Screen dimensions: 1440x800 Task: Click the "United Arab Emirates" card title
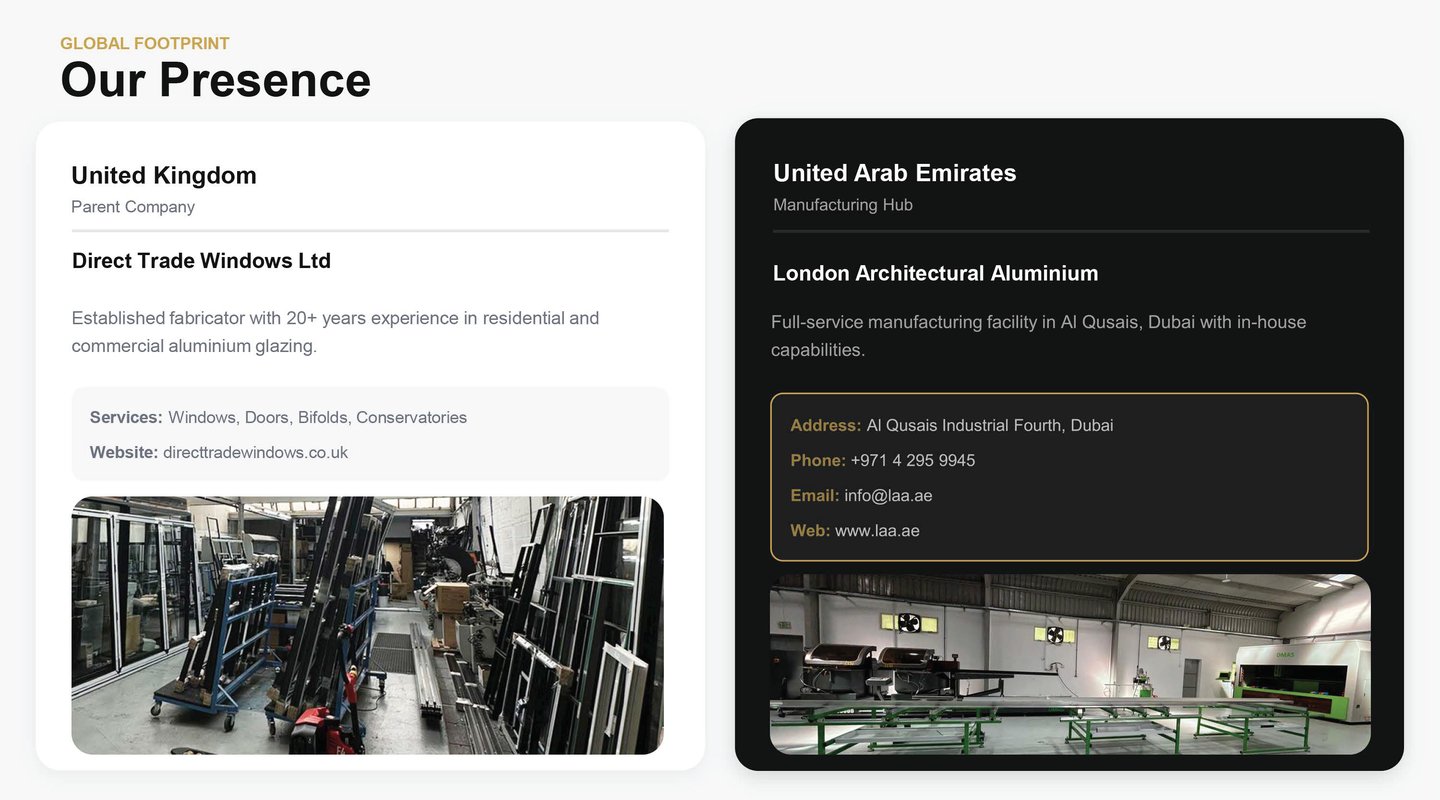(x=894, y=173)
